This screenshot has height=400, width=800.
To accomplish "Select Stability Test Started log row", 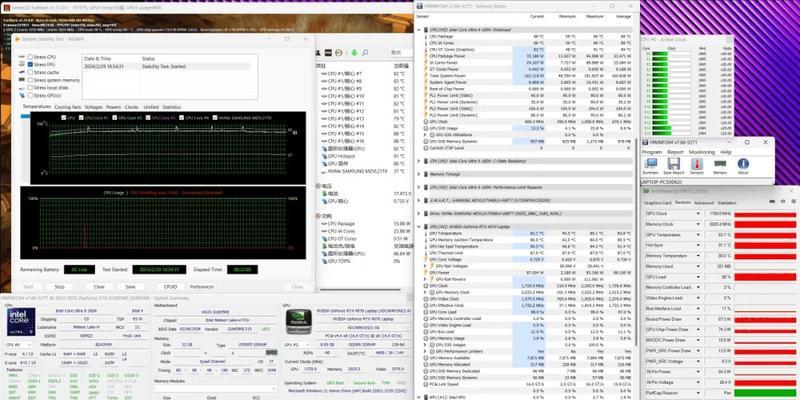I will coord(166,66).
